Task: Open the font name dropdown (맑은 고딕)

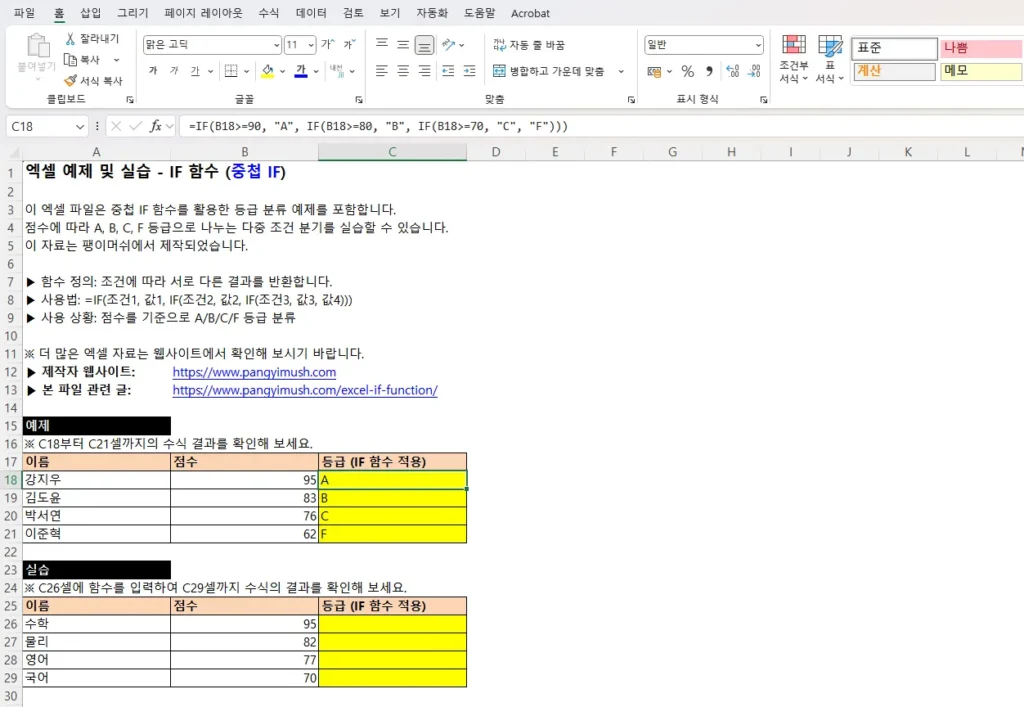Action: tap(276, 44)
